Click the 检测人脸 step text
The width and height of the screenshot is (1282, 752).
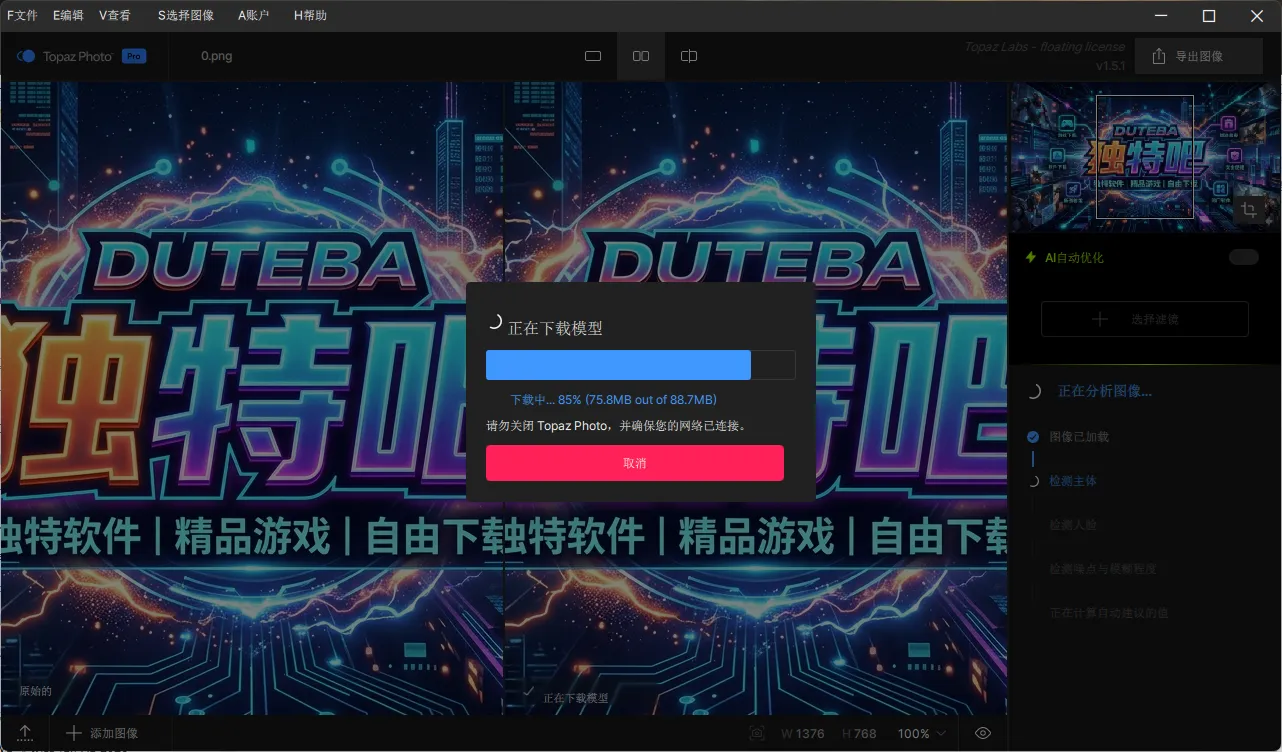[x=1073, y=525]
